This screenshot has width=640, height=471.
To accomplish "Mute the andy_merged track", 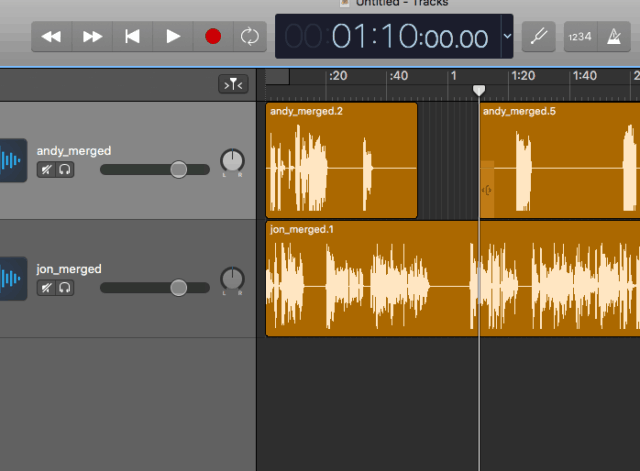I will click(46, 169).
